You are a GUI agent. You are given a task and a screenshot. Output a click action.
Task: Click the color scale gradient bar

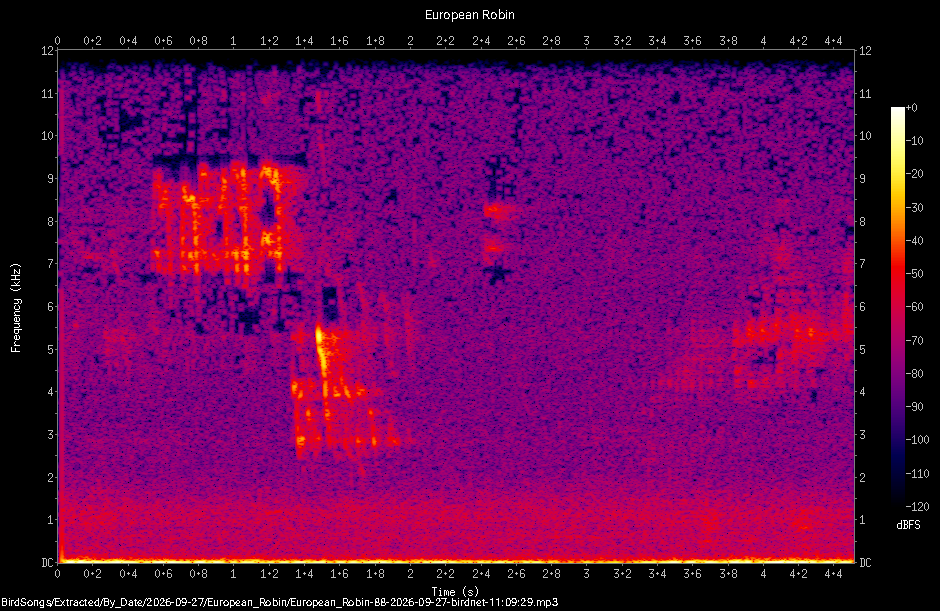tap(897, 306)
